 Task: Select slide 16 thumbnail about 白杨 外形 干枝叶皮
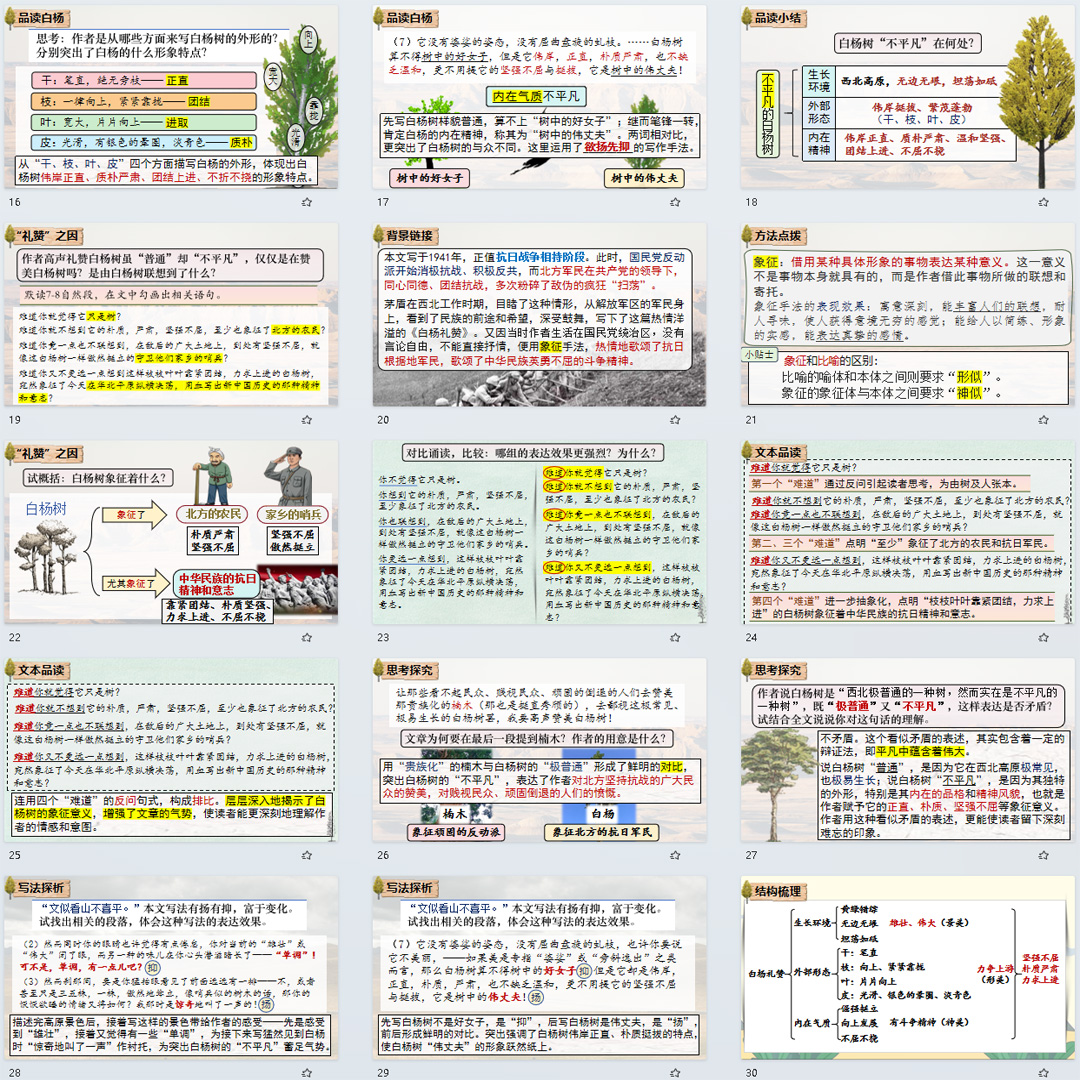[x=171, y=97]
